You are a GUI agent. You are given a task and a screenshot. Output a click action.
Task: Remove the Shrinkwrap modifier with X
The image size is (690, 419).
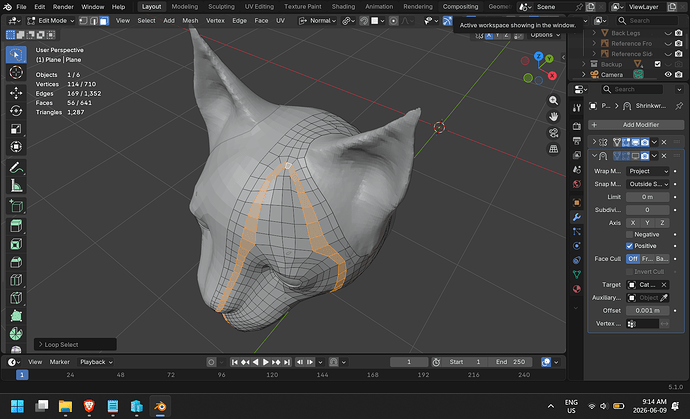(664, 156)
